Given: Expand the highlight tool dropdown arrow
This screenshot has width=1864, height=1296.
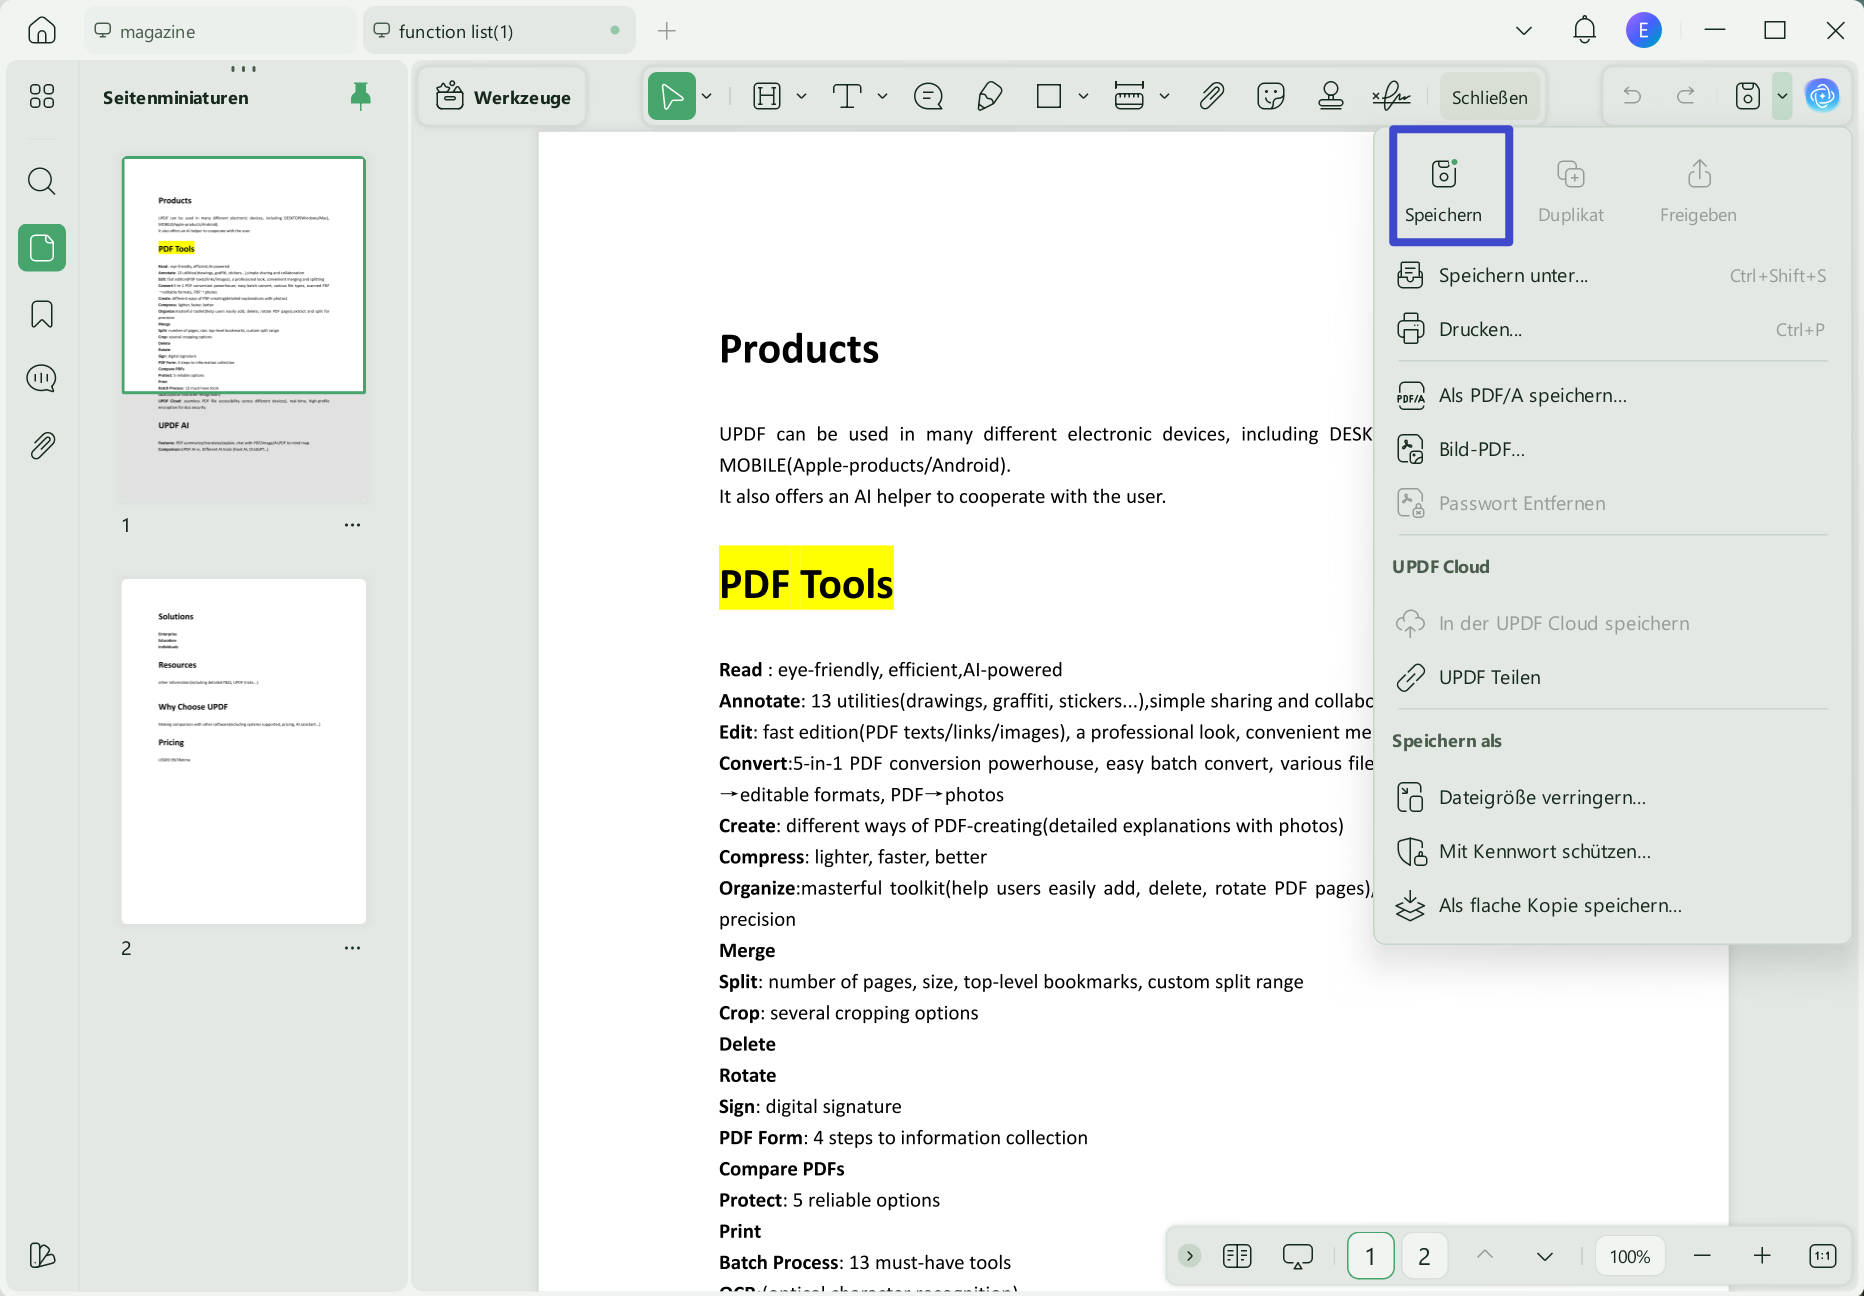Looking at the screenshot, I should [801, 97].
